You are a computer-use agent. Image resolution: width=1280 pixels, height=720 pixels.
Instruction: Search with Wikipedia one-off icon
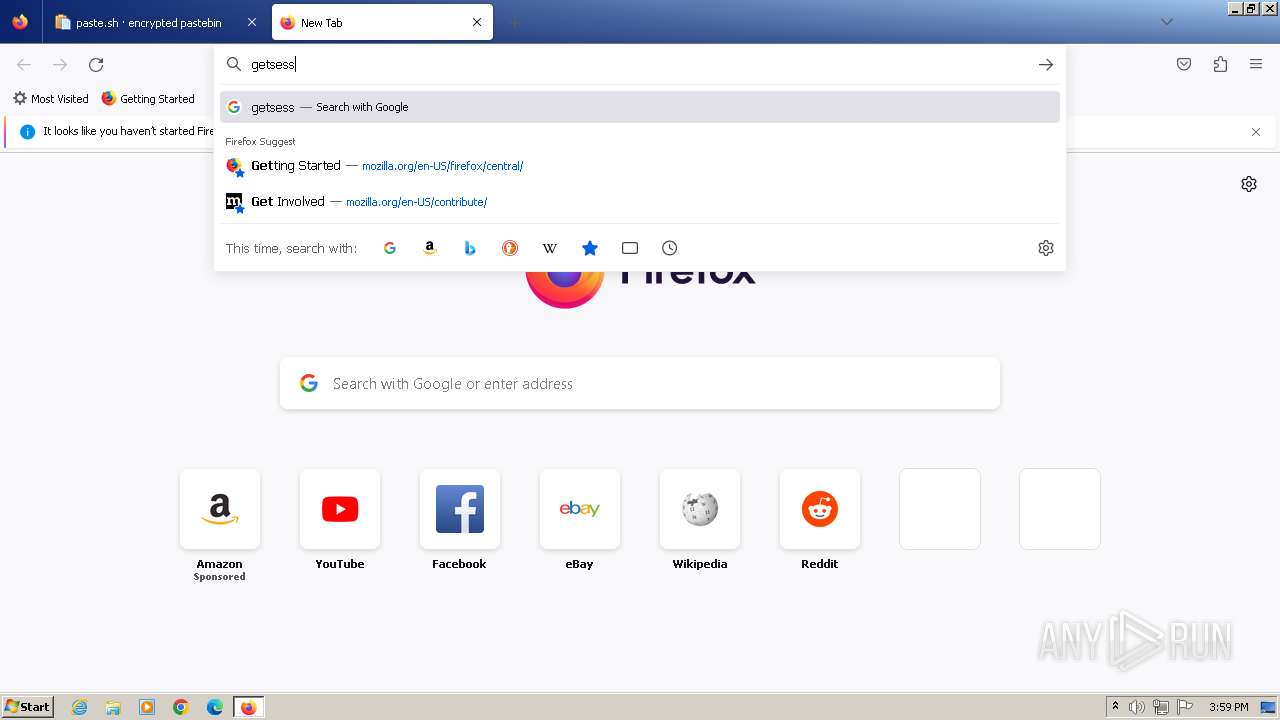pyautogui.click(x=550, y=248)
